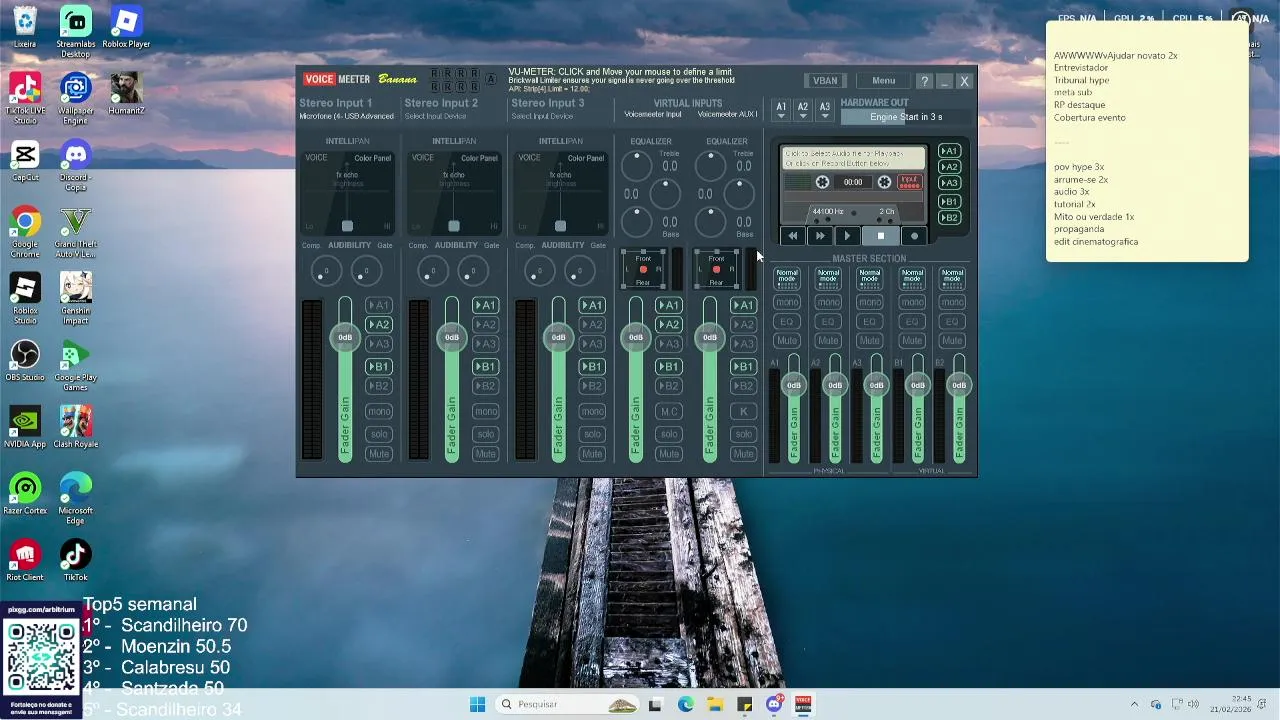Change Normal mode on bus A3
The width and height of the screenshot is (1280, 720).
[870, 277]
